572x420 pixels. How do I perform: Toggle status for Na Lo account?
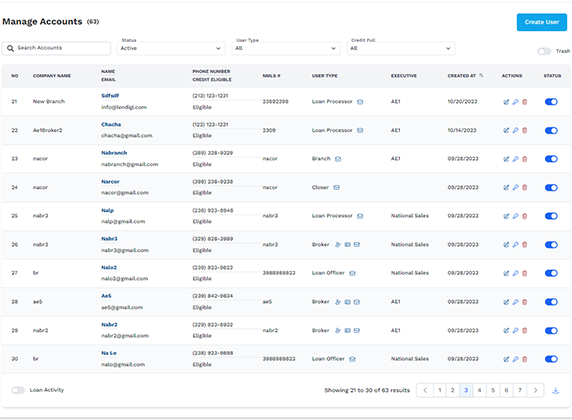[551, 359]
